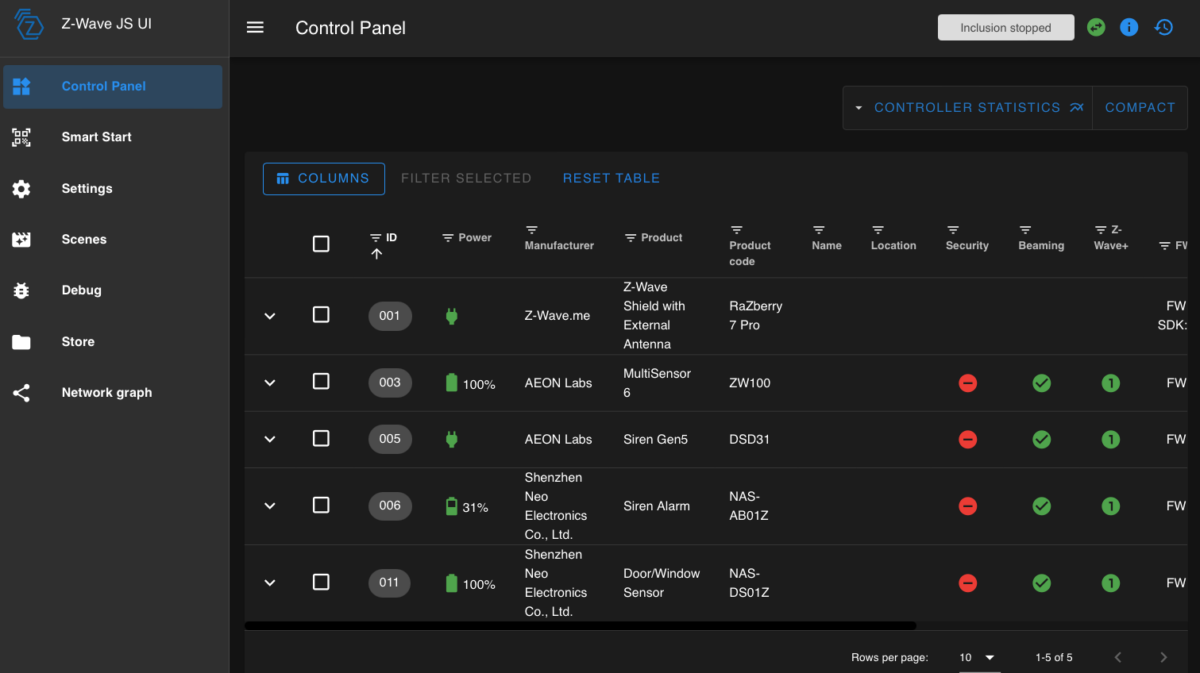
Task: Click the hamburger menu icon
Action: [x=255, y=28]
